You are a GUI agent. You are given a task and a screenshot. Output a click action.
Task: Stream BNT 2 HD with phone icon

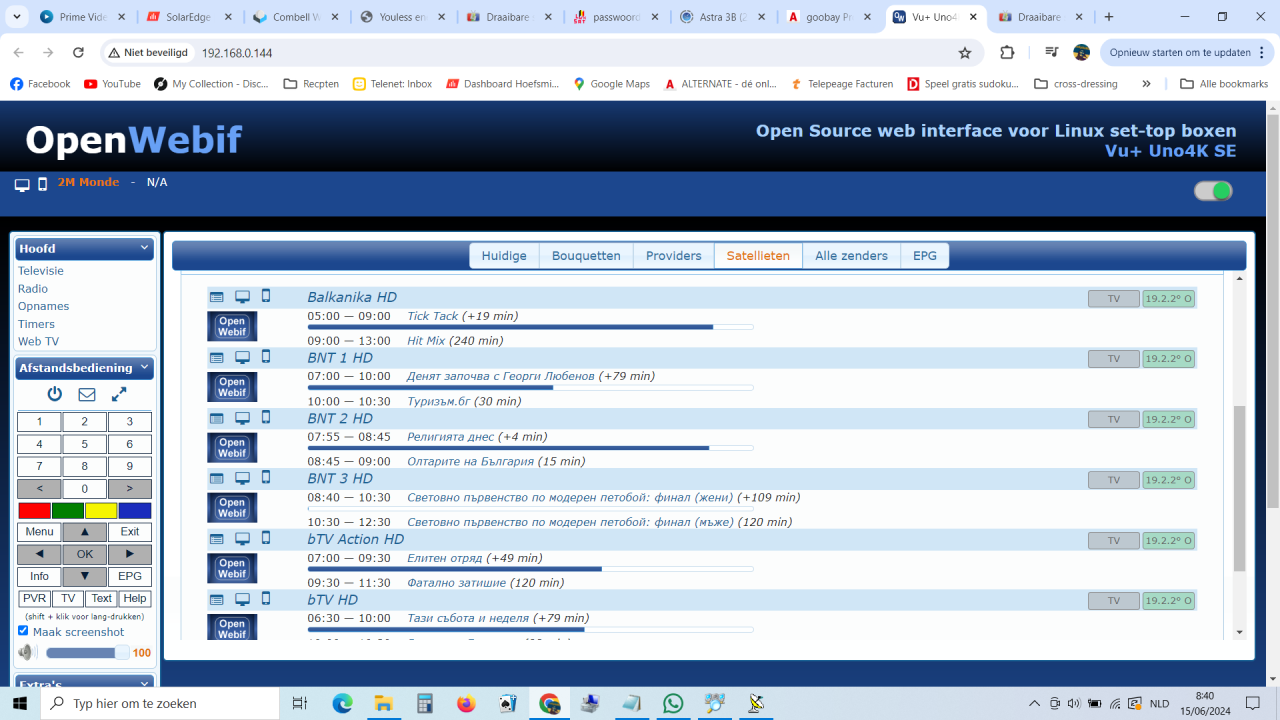pos(266,417)
